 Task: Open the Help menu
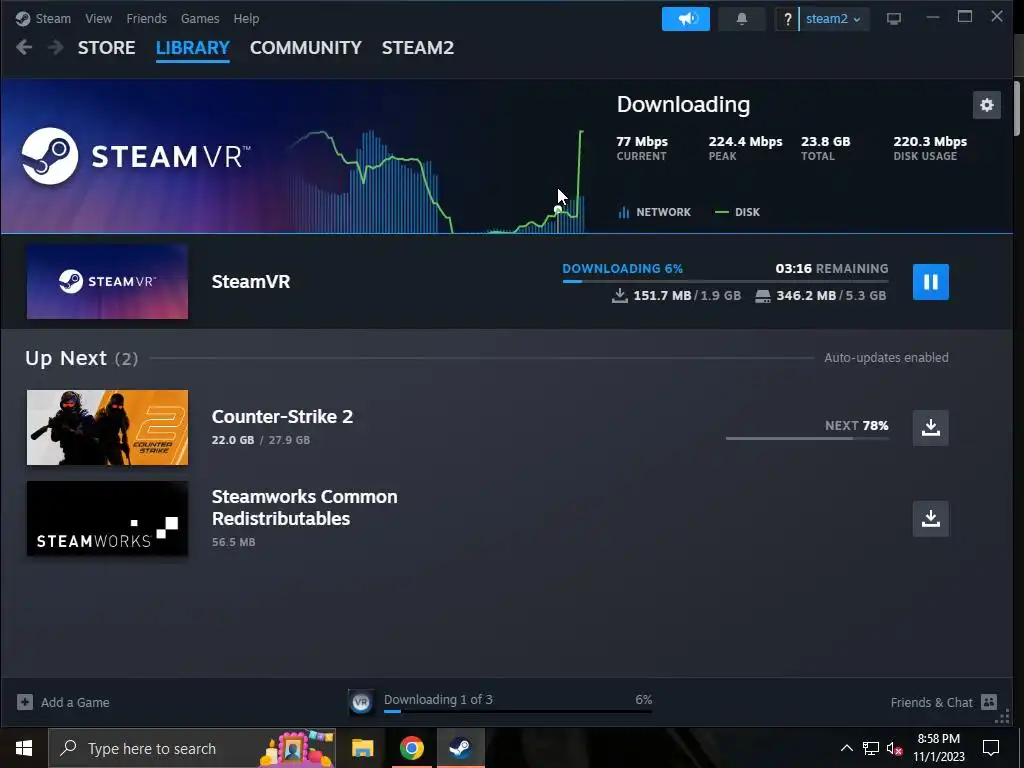(x=246, y=19)
